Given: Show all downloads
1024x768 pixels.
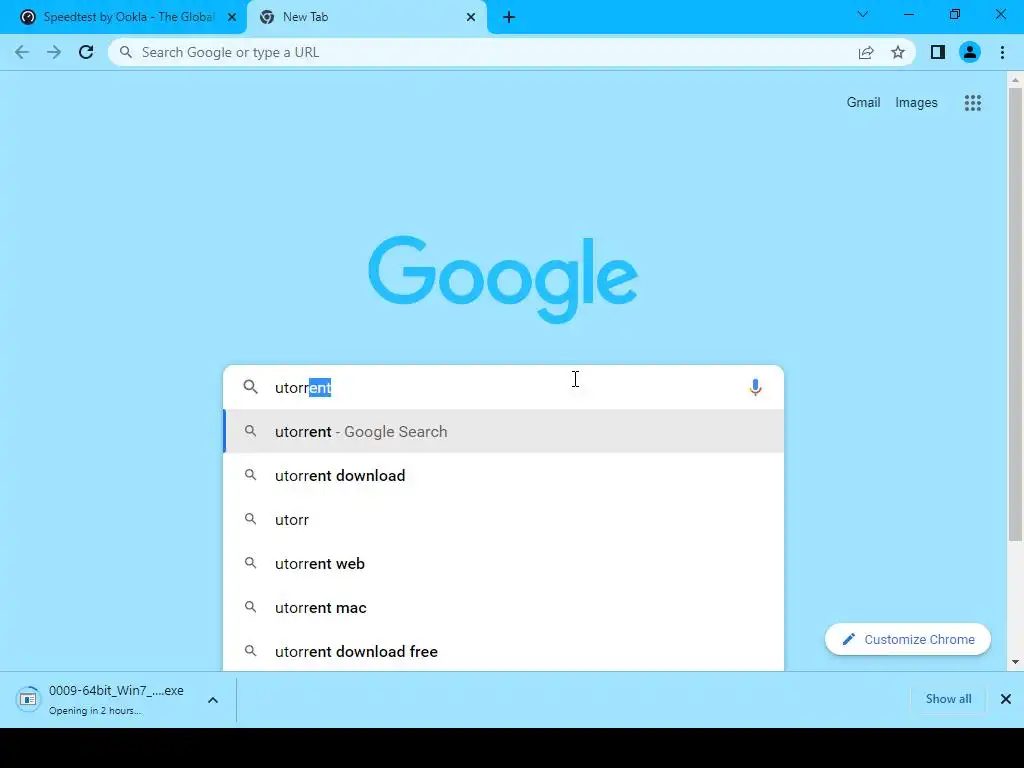Looking at the screenshot, I should point(948,699).
